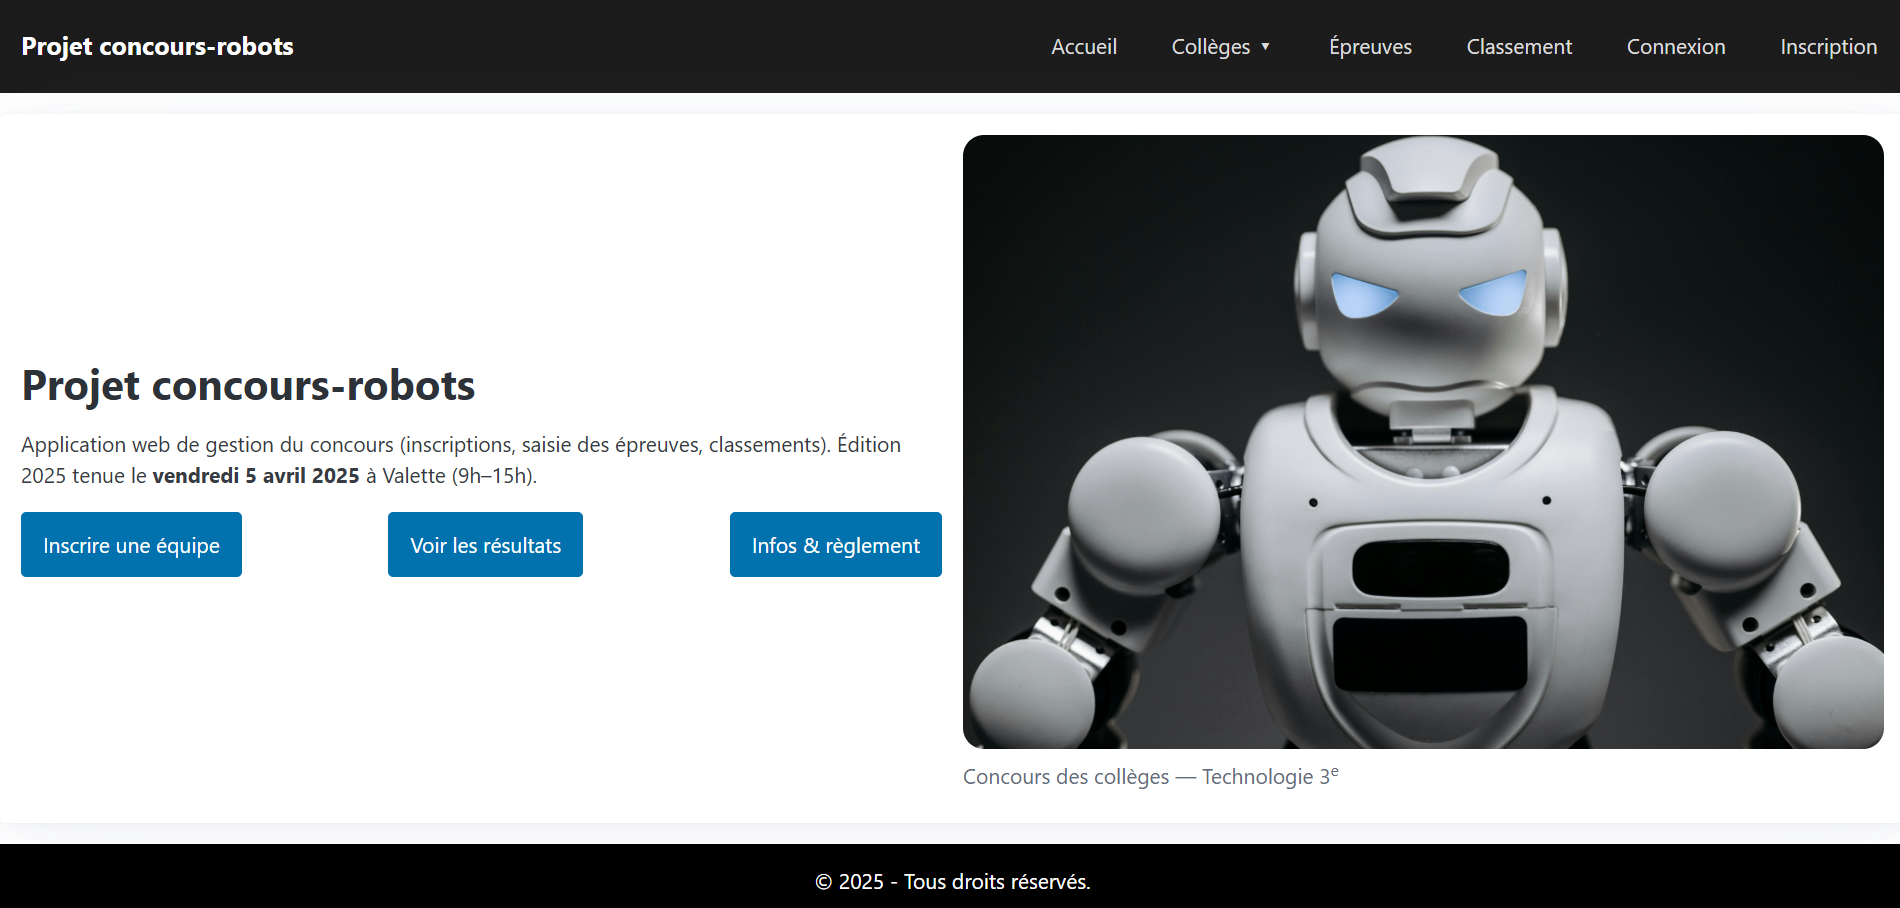Click the caption Concours des collèges — Technologie 3e
This screenshot has height=908, width=1900.
point(1150,777)
